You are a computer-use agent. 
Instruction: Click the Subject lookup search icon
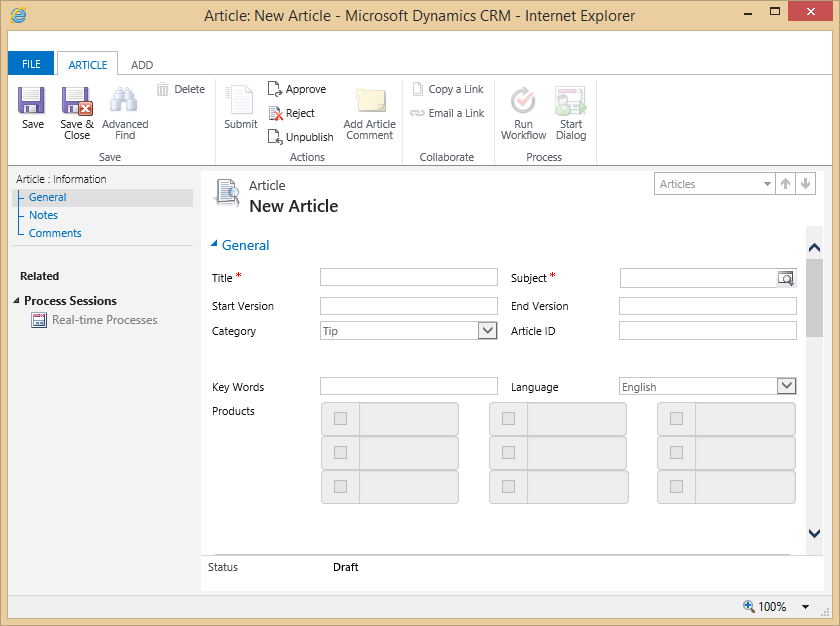coord(786,278)
